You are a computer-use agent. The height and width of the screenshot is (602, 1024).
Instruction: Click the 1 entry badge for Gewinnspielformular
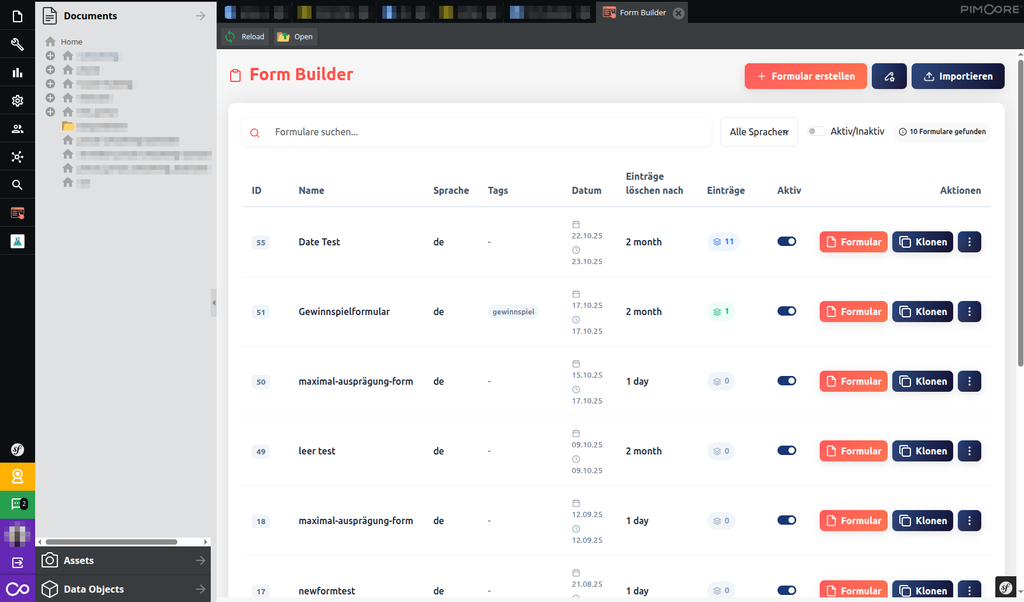(x=721, y=311)
